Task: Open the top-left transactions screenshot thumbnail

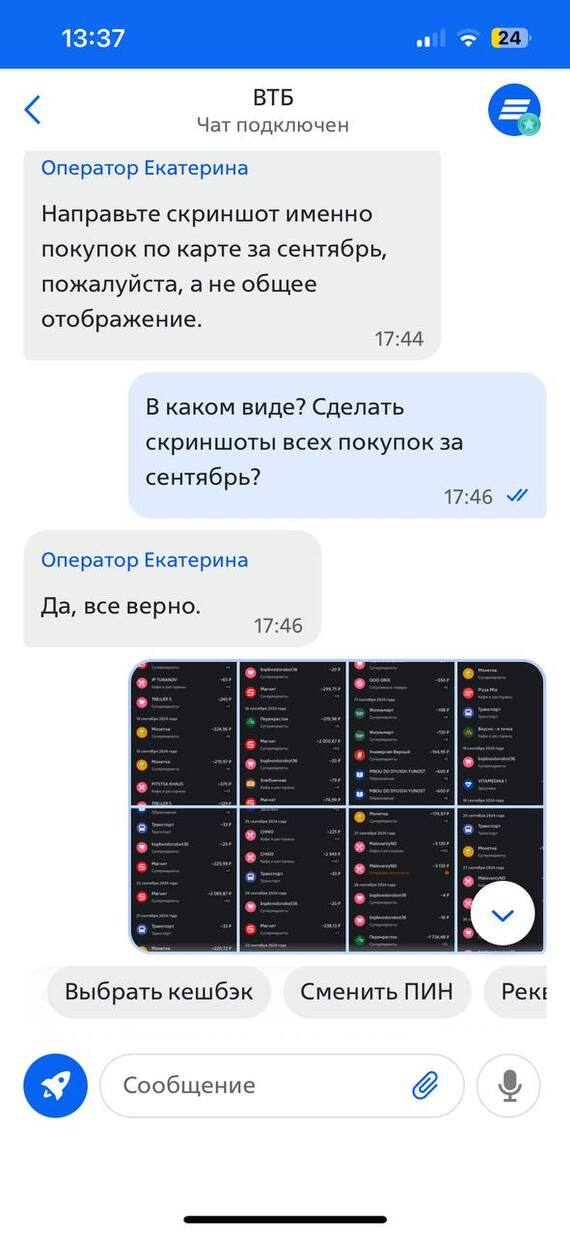Action: 184,733
